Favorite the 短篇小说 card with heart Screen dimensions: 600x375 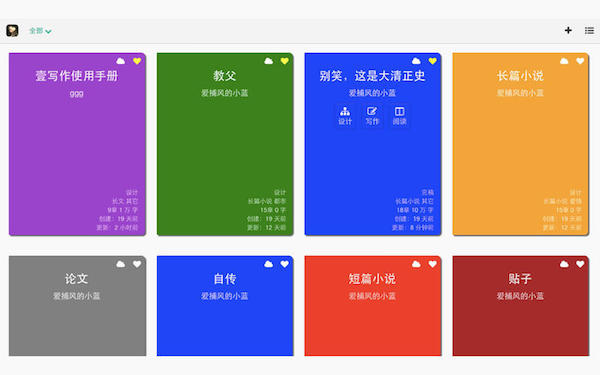tap(432, 264)
